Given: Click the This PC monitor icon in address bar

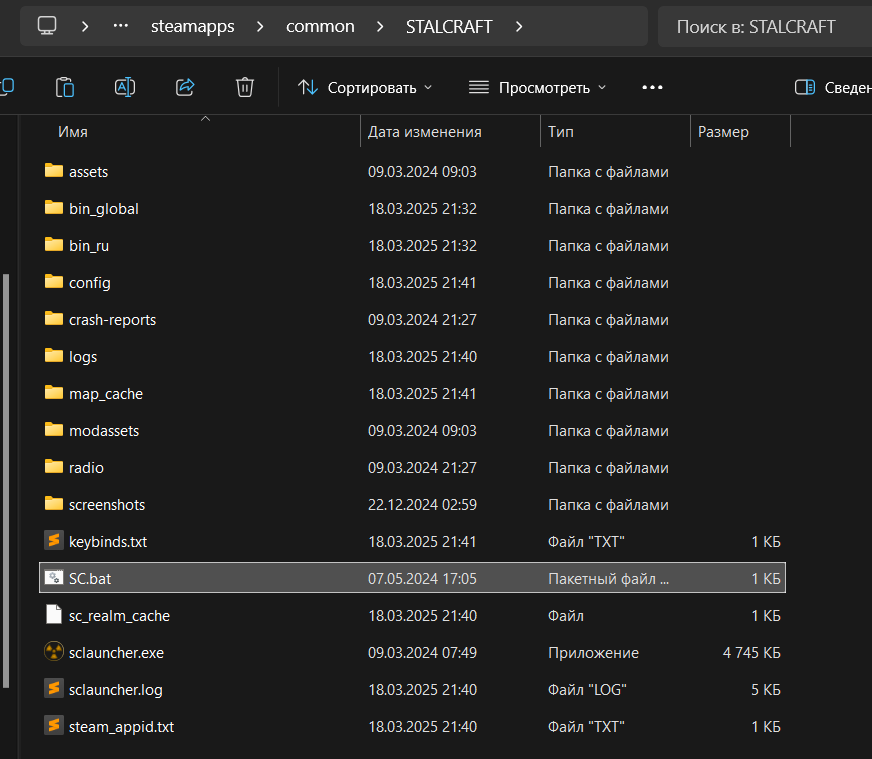Looking at the screenshot, I should 47,26.
